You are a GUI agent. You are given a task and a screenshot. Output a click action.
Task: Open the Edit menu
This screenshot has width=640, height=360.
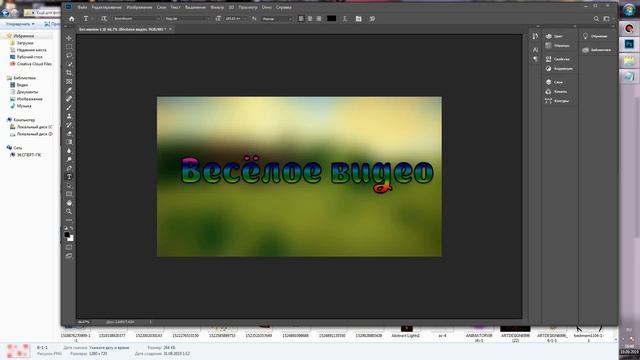pos(107,7)
